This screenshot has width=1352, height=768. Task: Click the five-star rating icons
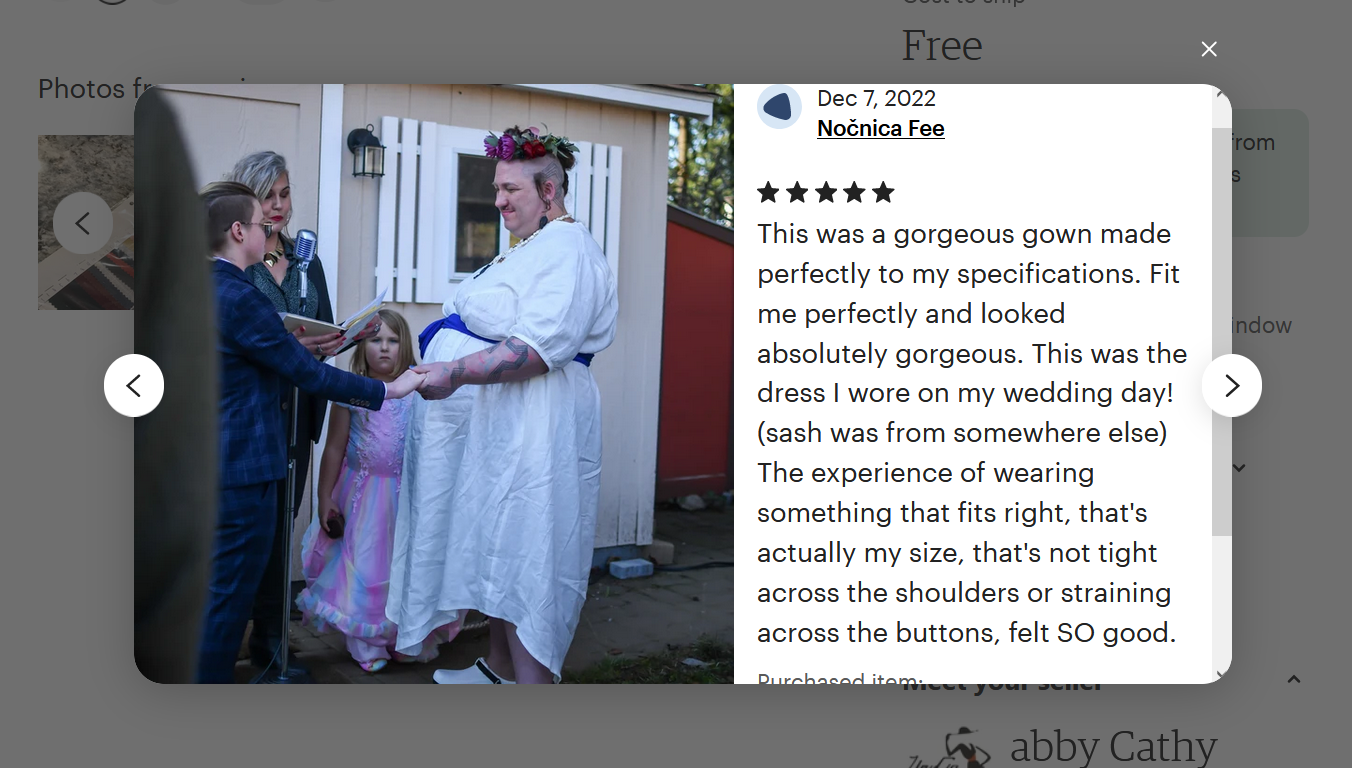[x=826, y=192]
